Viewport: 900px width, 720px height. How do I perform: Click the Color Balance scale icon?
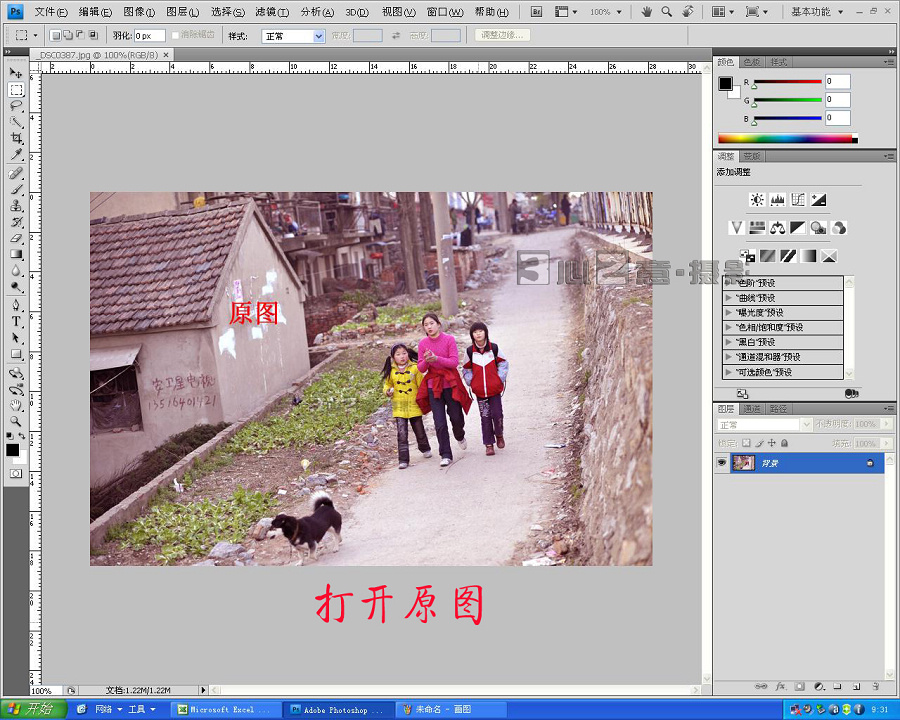(x=777, y=228)
